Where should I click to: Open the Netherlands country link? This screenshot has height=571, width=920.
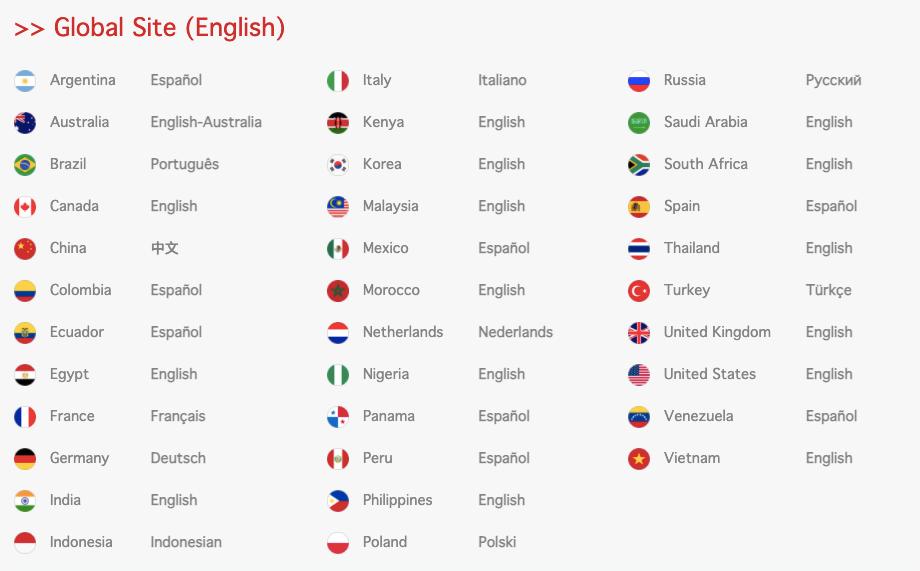pyautogui.click(x=402, y=332)
